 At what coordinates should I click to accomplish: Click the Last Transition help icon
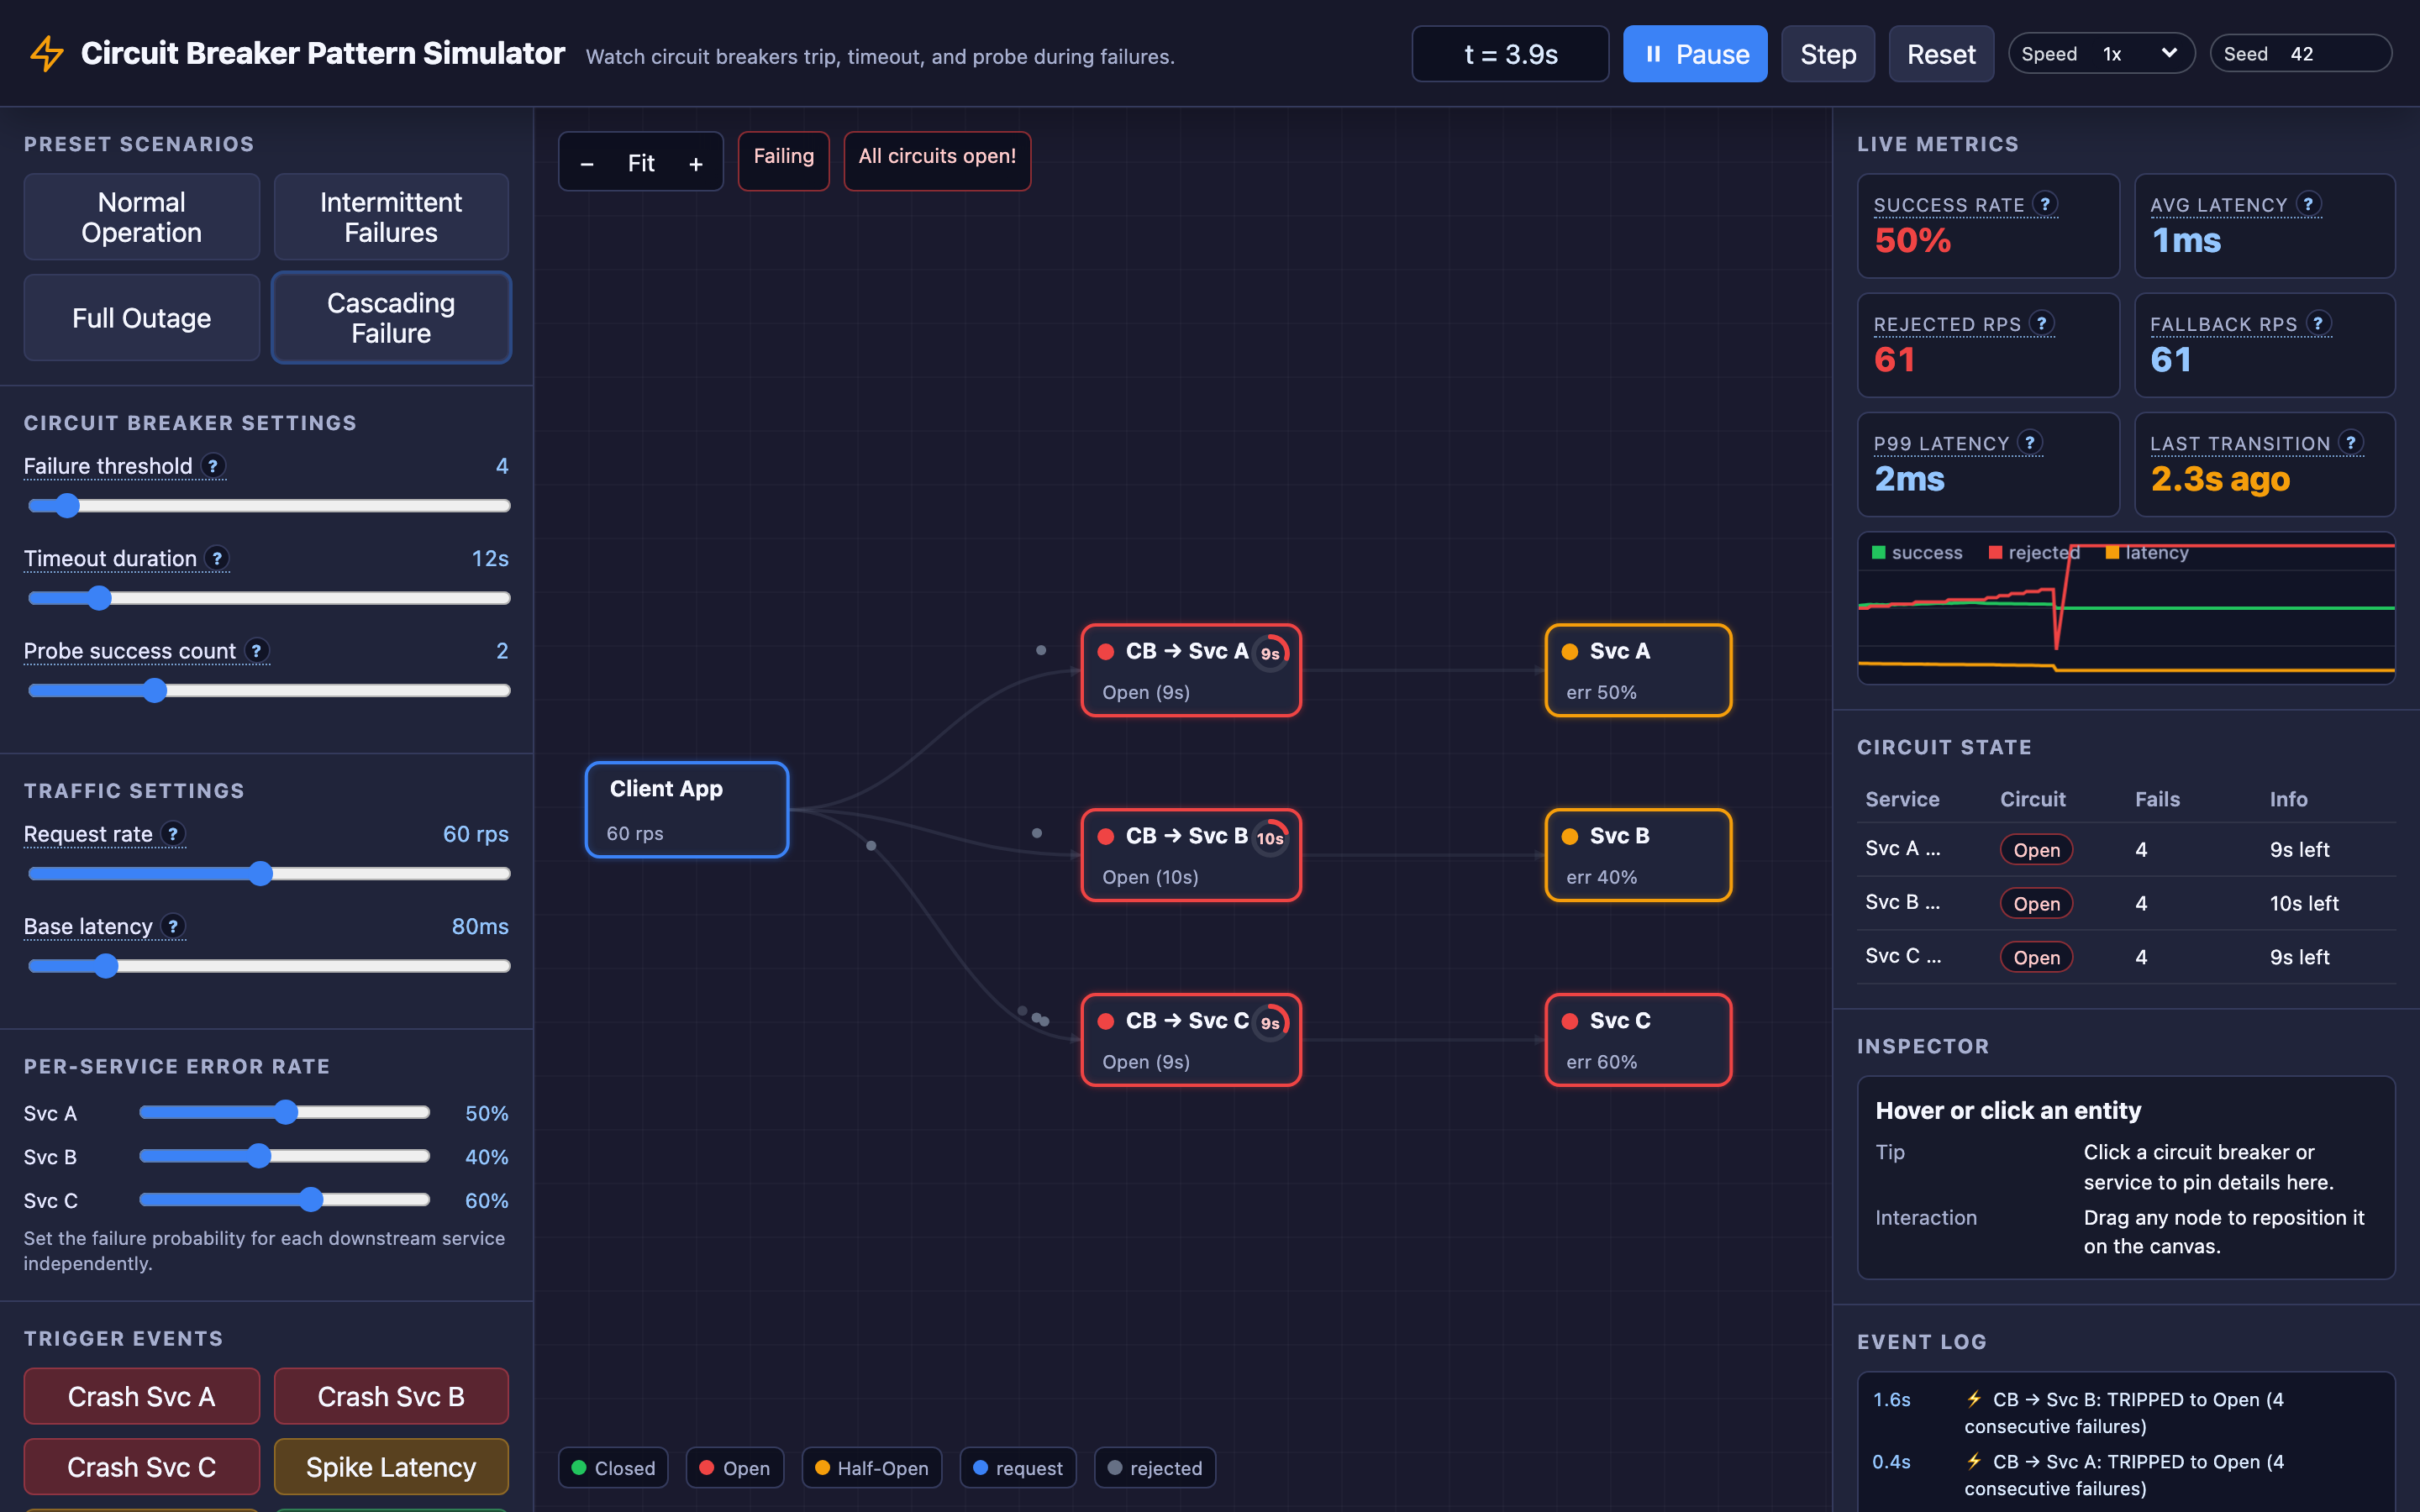click(x=2351, y=442)
